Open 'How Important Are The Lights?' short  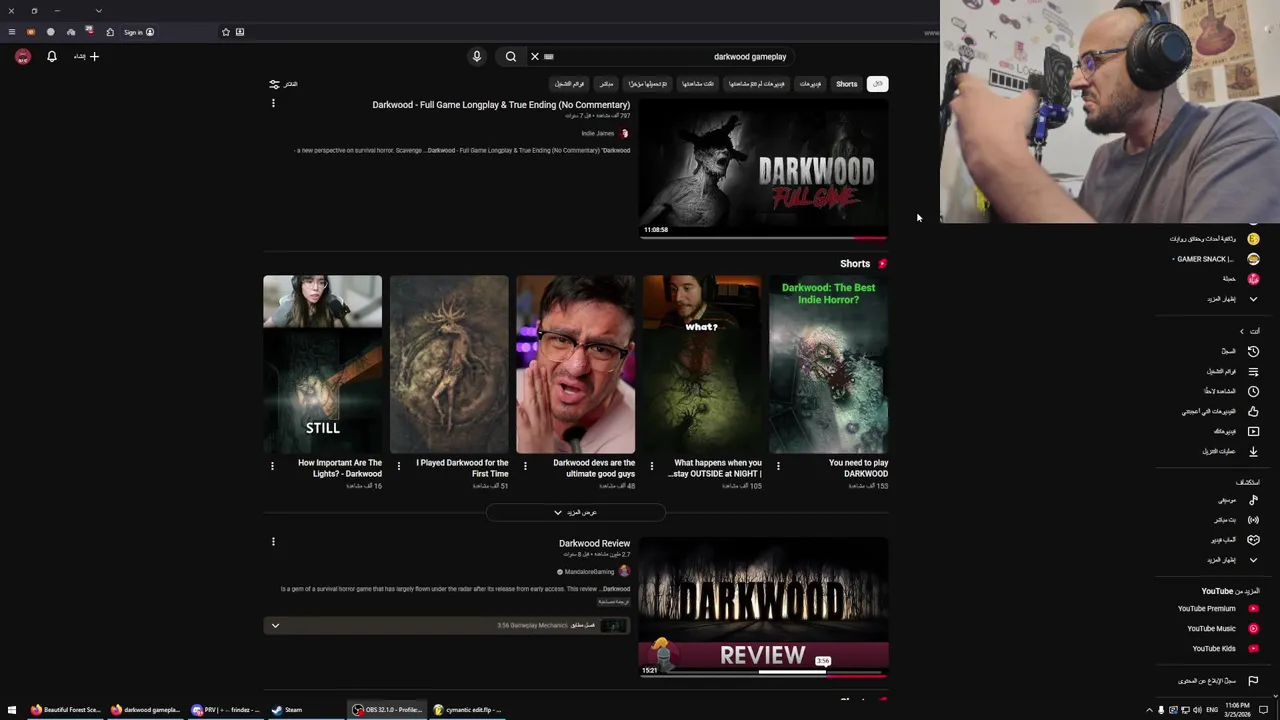[322, 365]
